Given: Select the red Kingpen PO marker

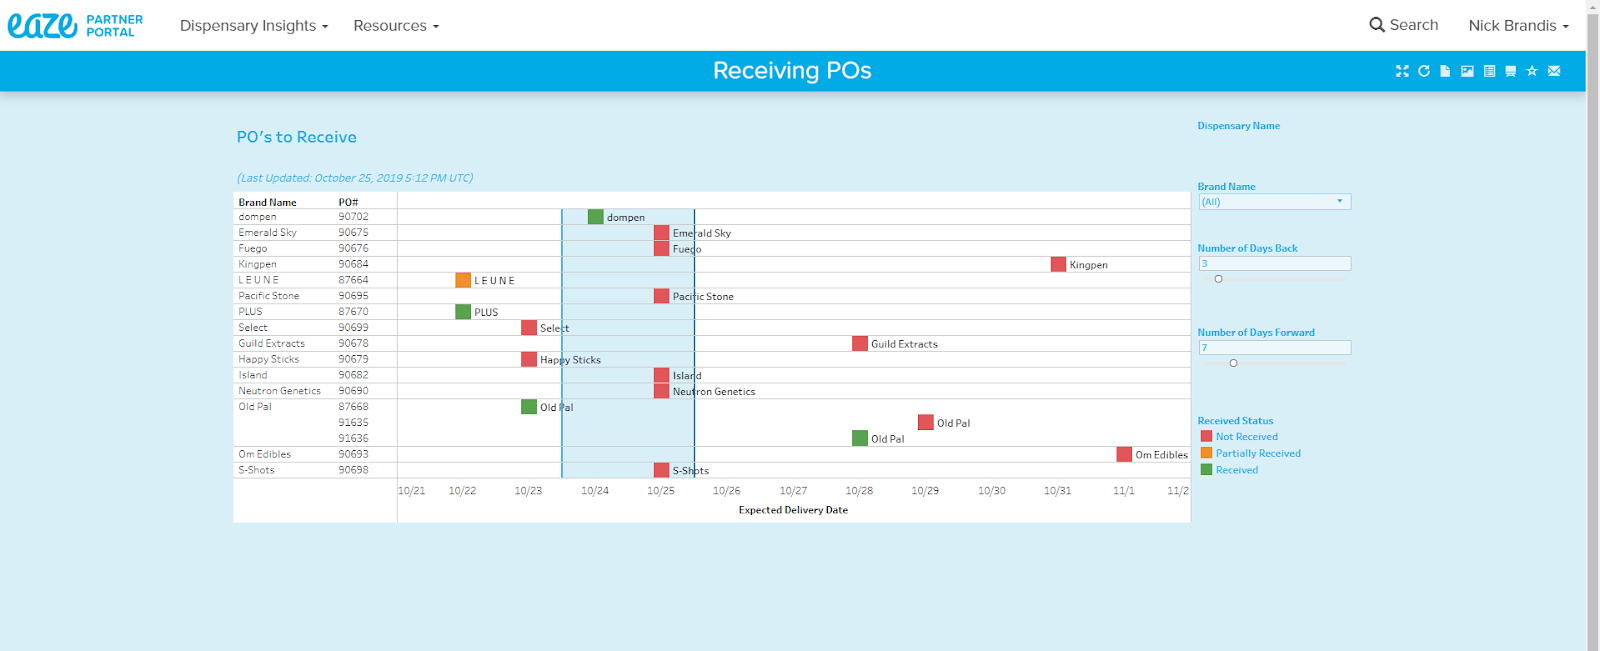Looking at the screenshot, I should (1058, 264).
